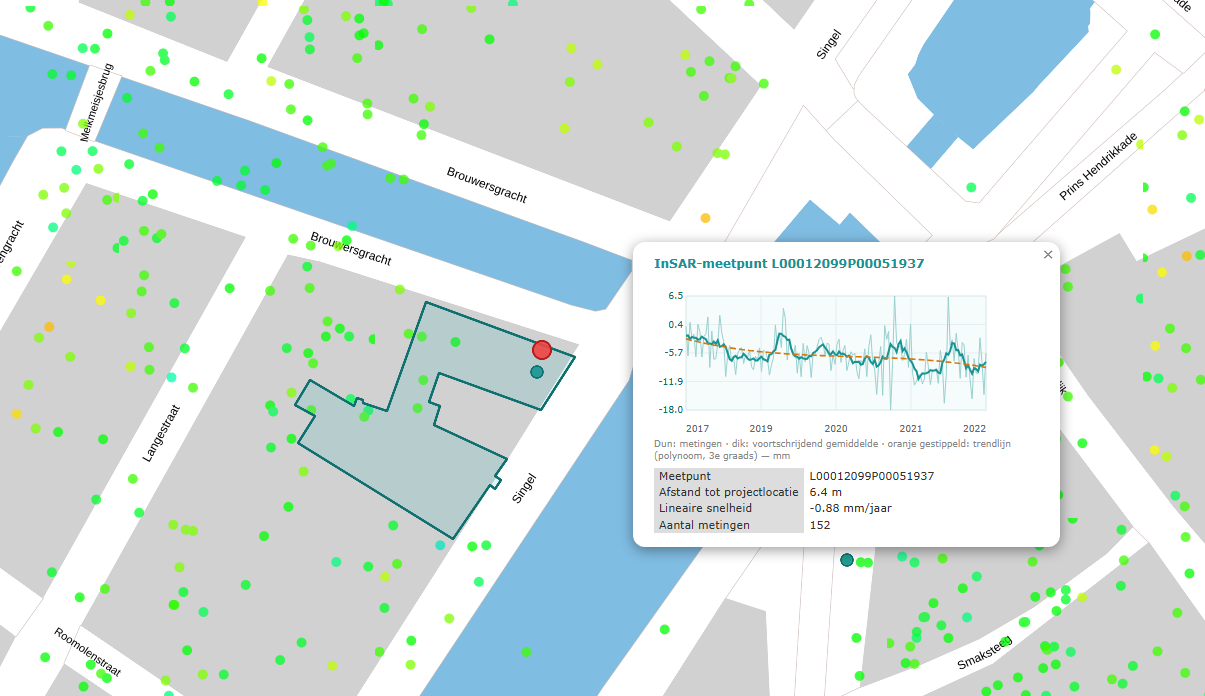
Task: Click the 'Langestraat' street label
Action: point(161,432)
